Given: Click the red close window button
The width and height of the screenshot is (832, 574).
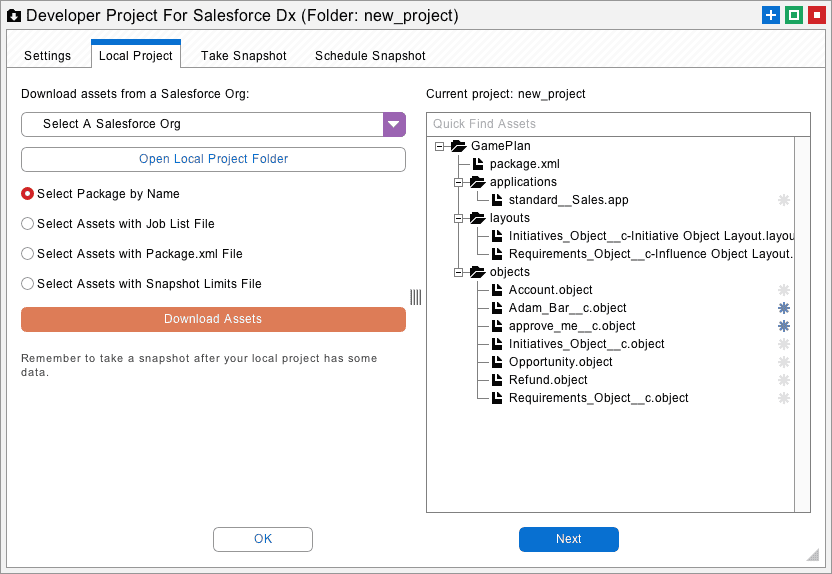Looking at the screenshot, I should pyautogui.click(x=816, y=15).
